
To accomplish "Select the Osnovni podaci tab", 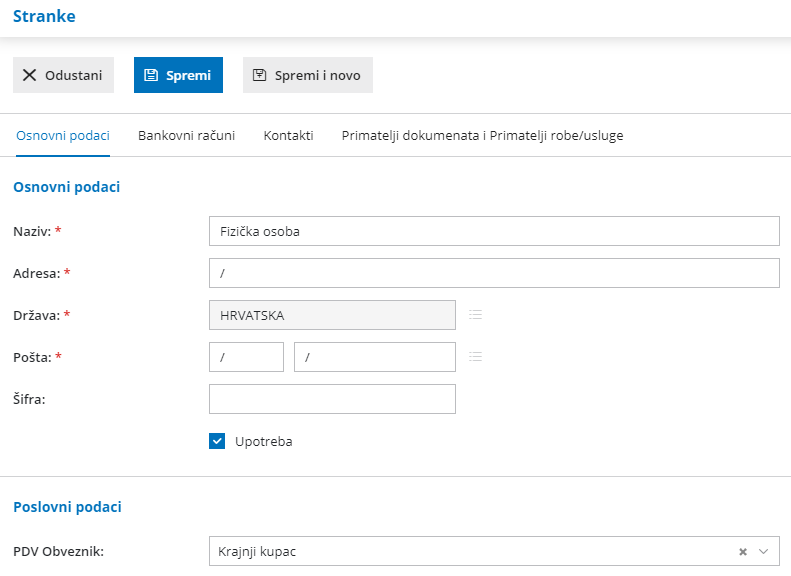I will pyautogui.click(x=63, y=135).
